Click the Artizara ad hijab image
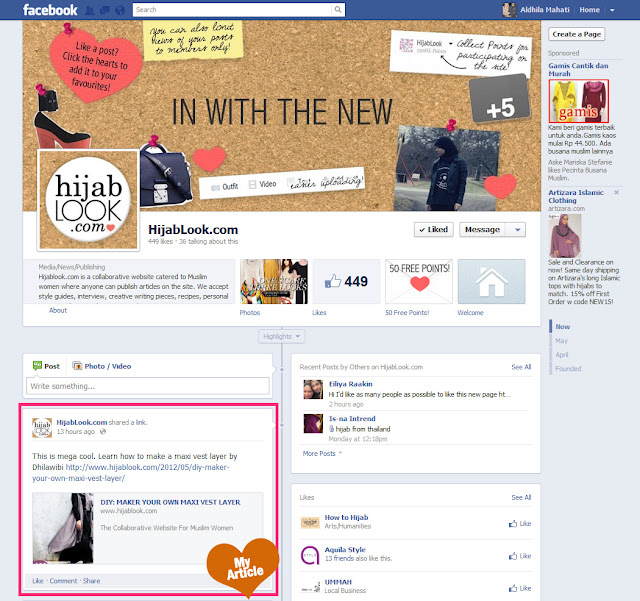Screen dimensions: 640x601 pyautogui.click(x=564, y=236)
